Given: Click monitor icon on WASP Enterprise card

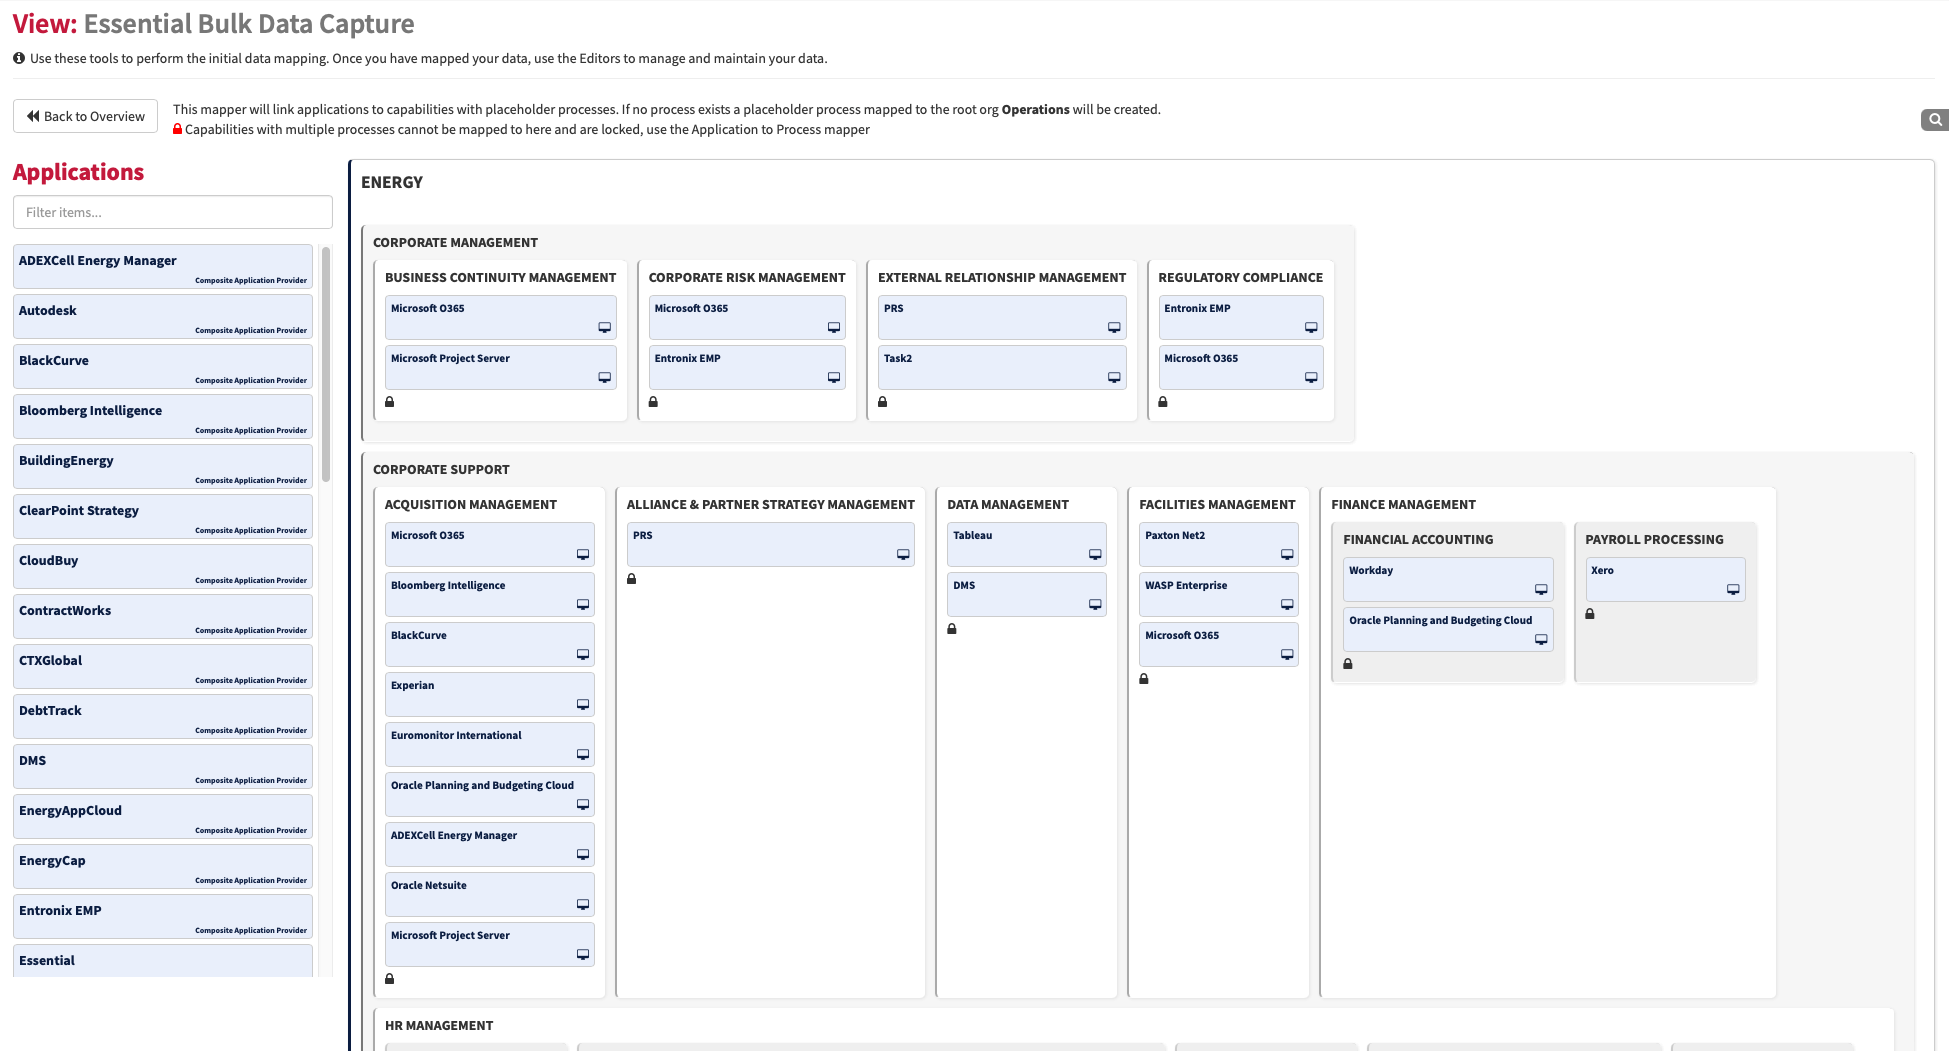Looking at the screenshot, I should (1287, 605).
